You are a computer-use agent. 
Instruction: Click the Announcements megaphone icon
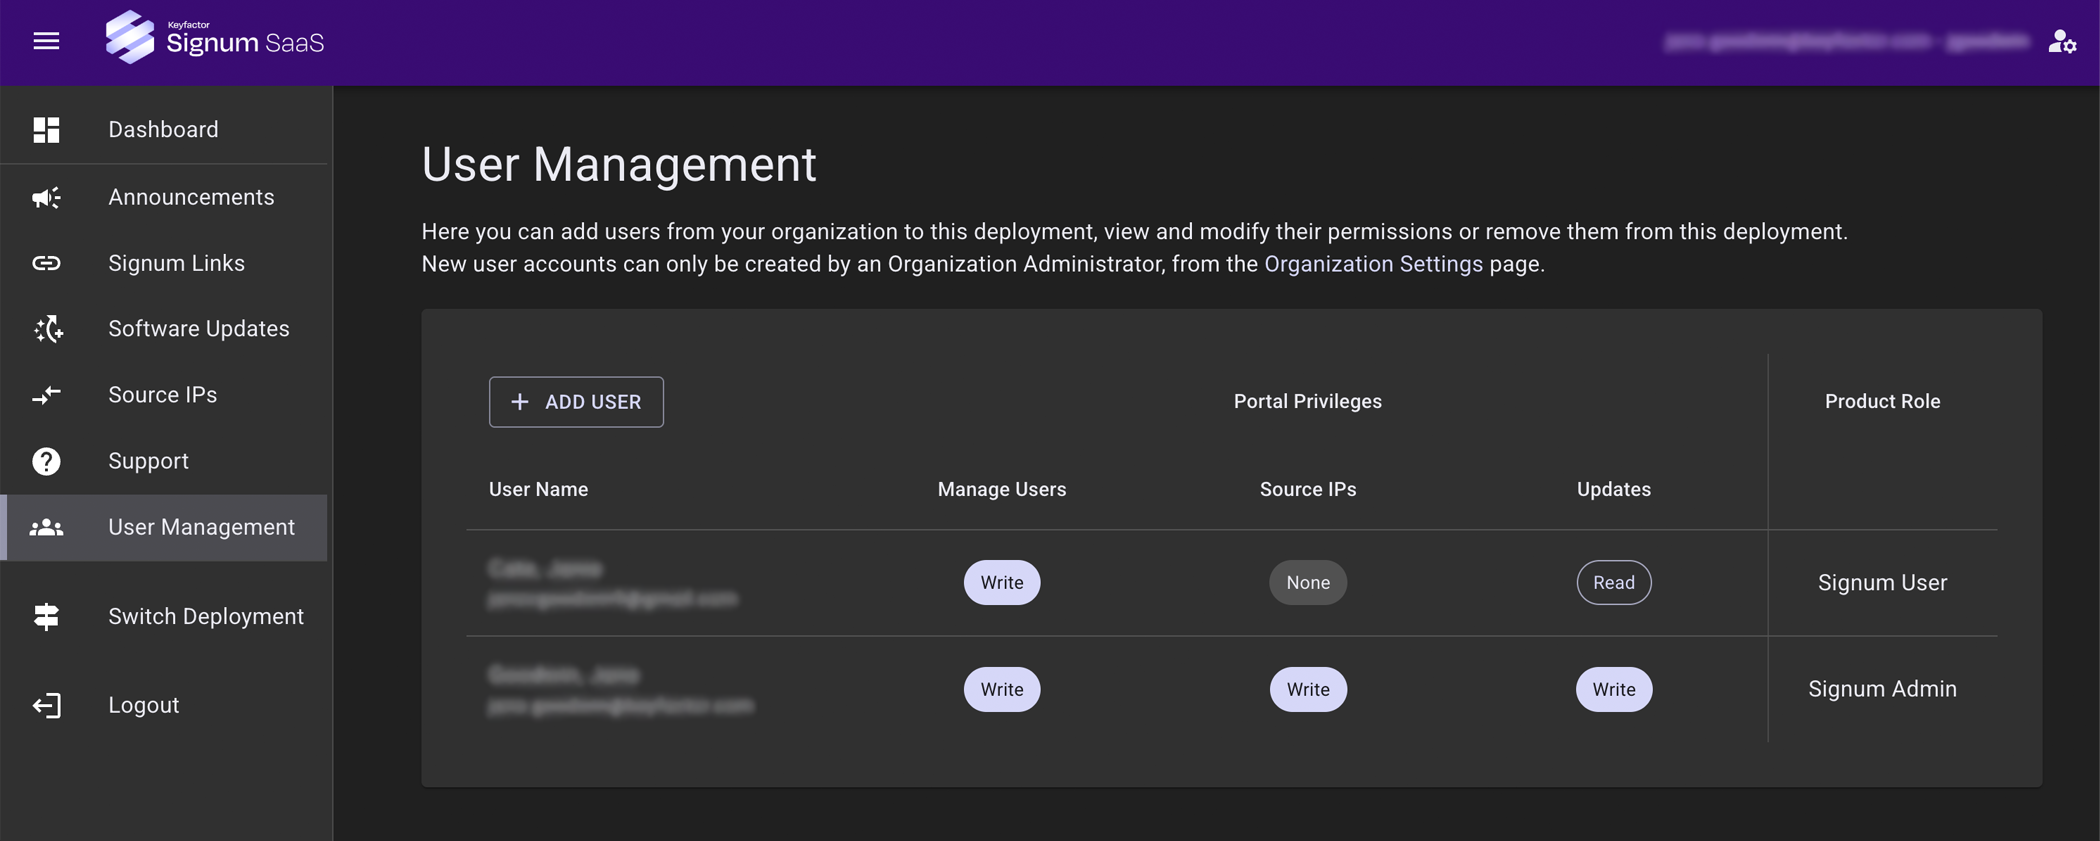46,197
